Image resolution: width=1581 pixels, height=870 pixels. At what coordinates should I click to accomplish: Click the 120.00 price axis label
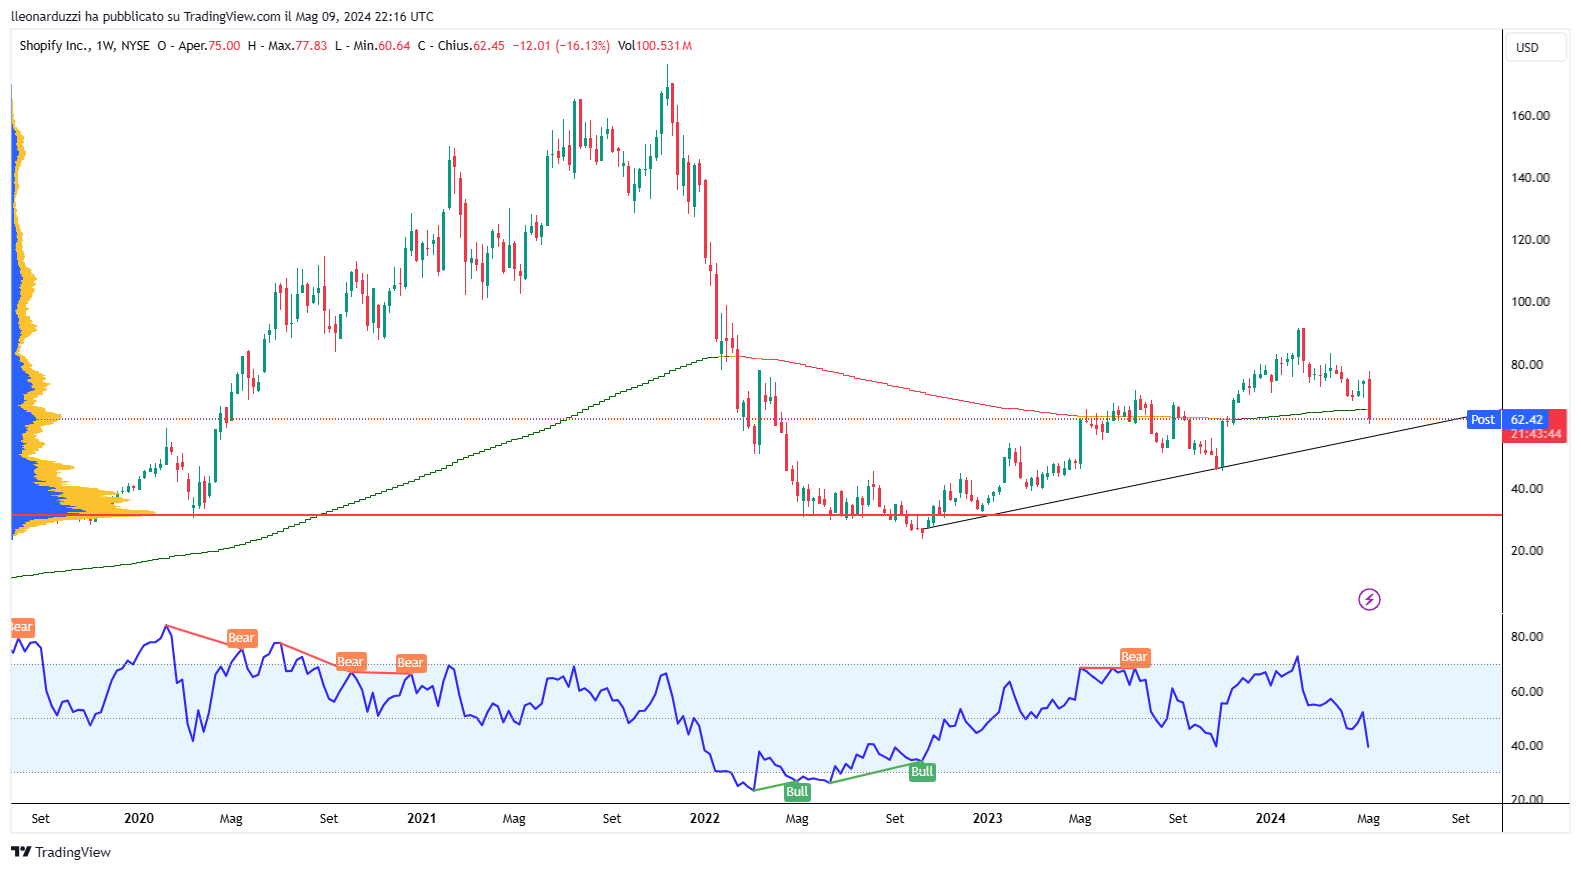pos(1530,239)
